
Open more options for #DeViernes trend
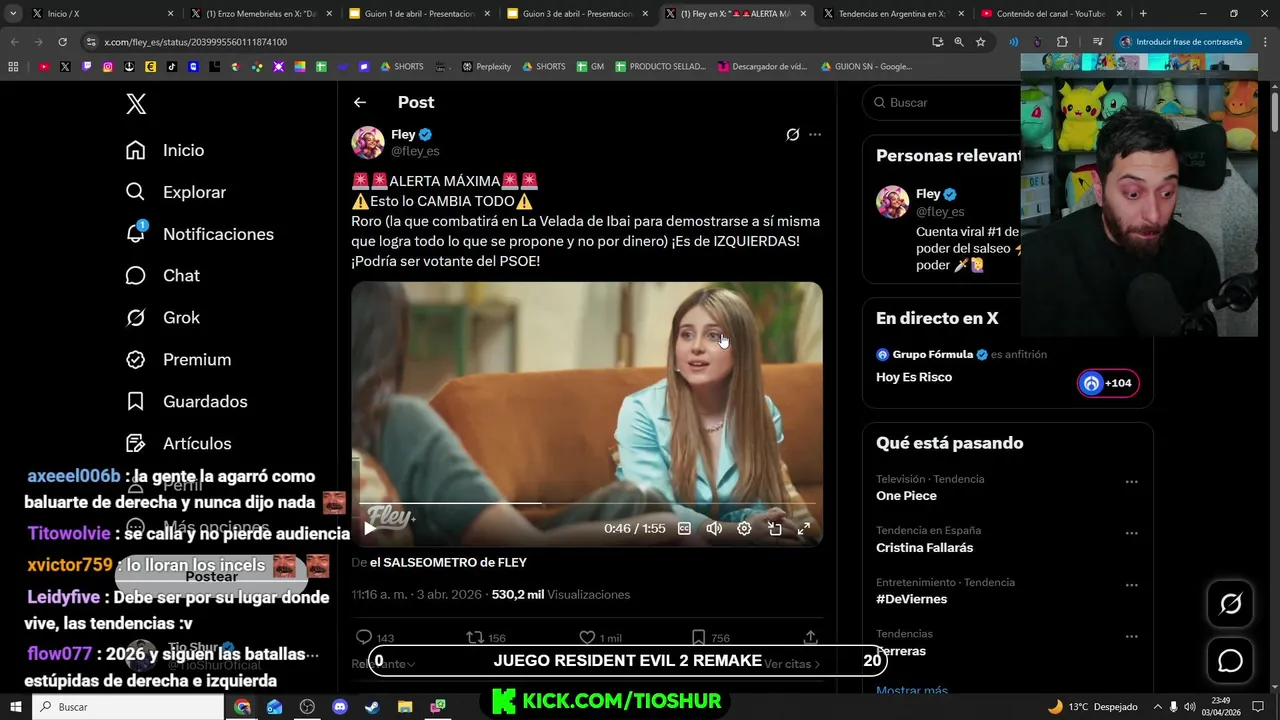point(1131,585)
